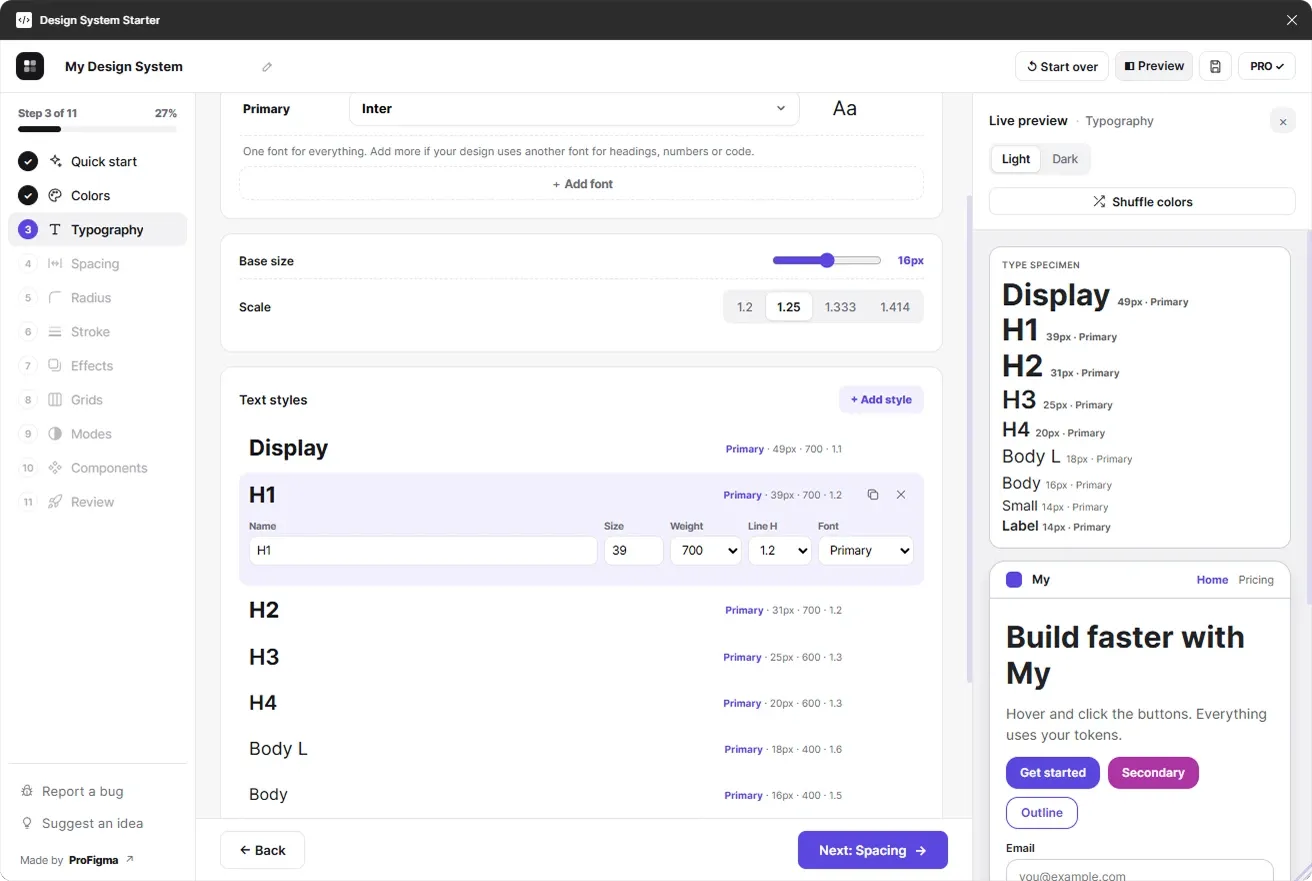
Task: Click the pencil icon to rename My Design System
Action: (267, 67)
